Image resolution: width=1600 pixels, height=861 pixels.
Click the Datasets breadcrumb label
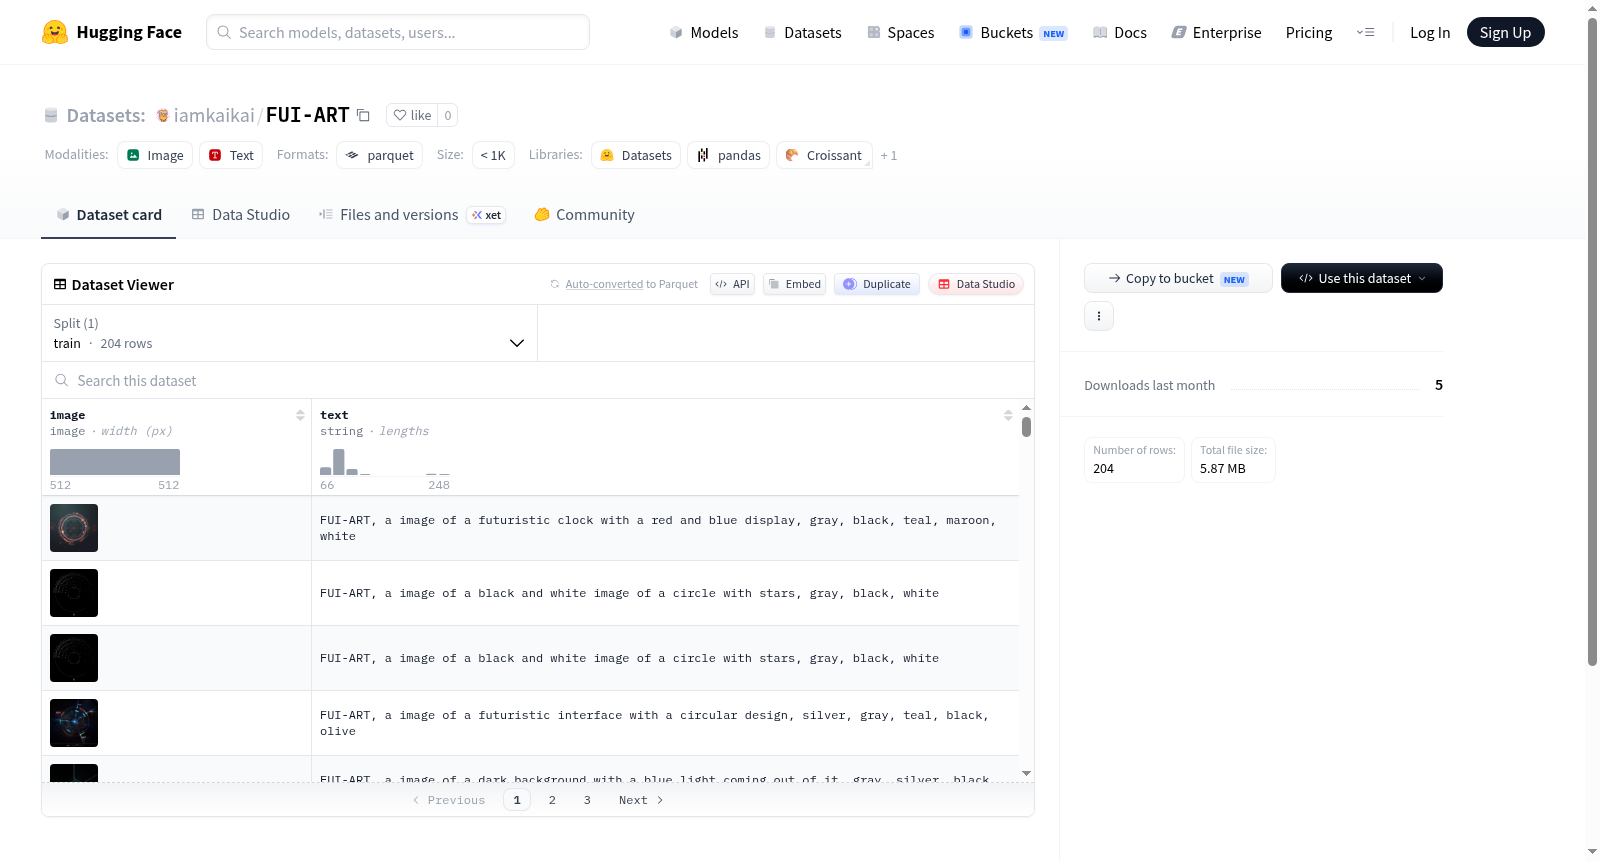click(106, 115)
